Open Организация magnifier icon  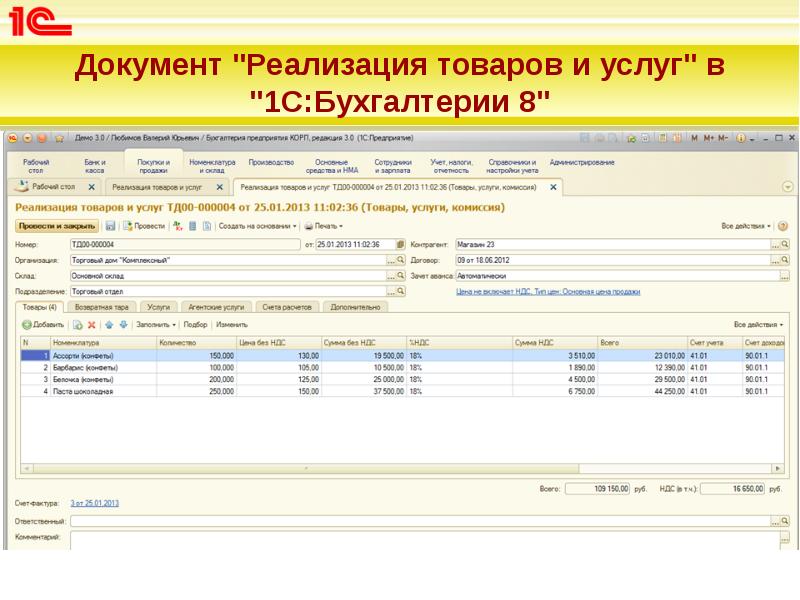pos(401,260)
